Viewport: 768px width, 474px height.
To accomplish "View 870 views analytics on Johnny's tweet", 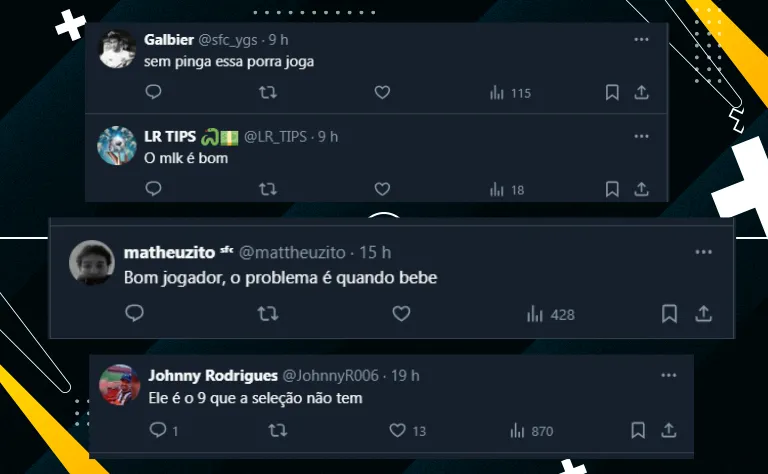I will pyautogui.click(x=531, y=431).
